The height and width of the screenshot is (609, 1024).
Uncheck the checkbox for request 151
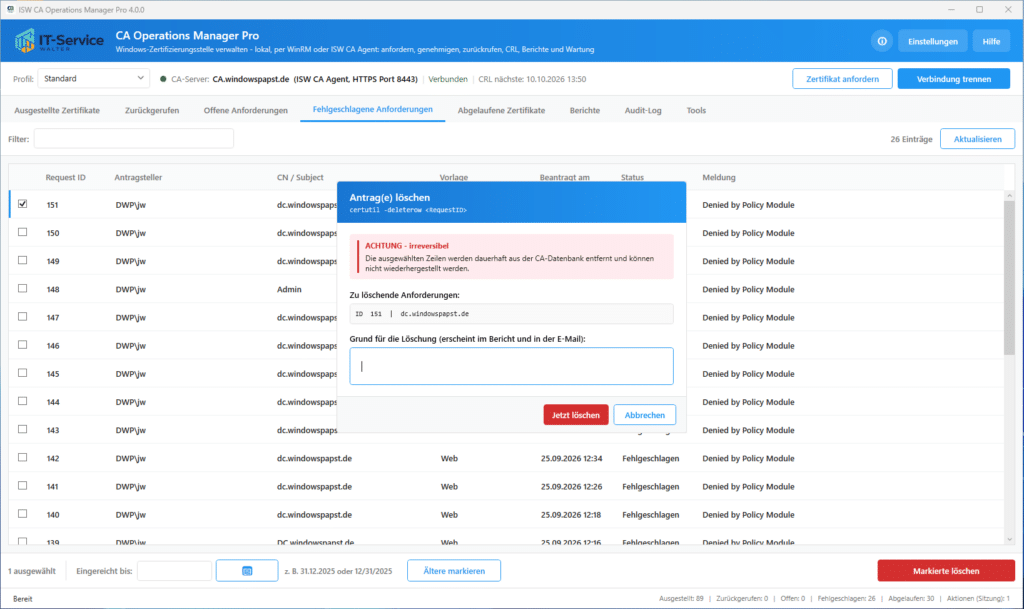point(23,204)
